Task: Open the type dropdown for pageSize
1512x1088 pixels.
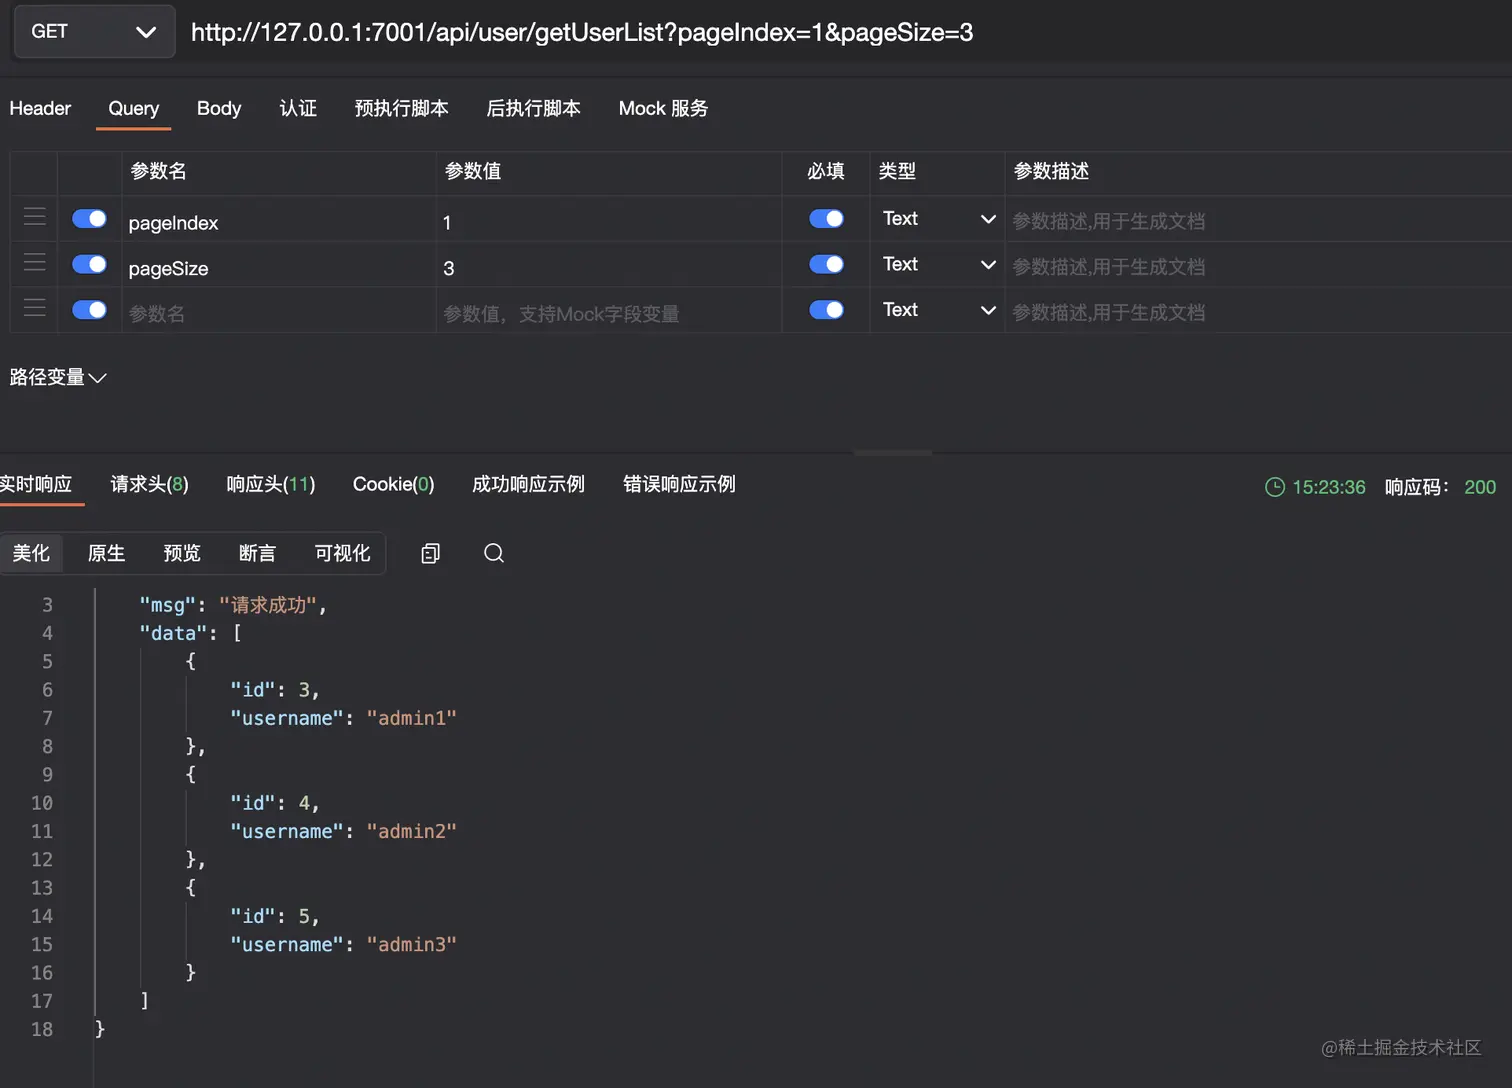Action: click(938, 265)
